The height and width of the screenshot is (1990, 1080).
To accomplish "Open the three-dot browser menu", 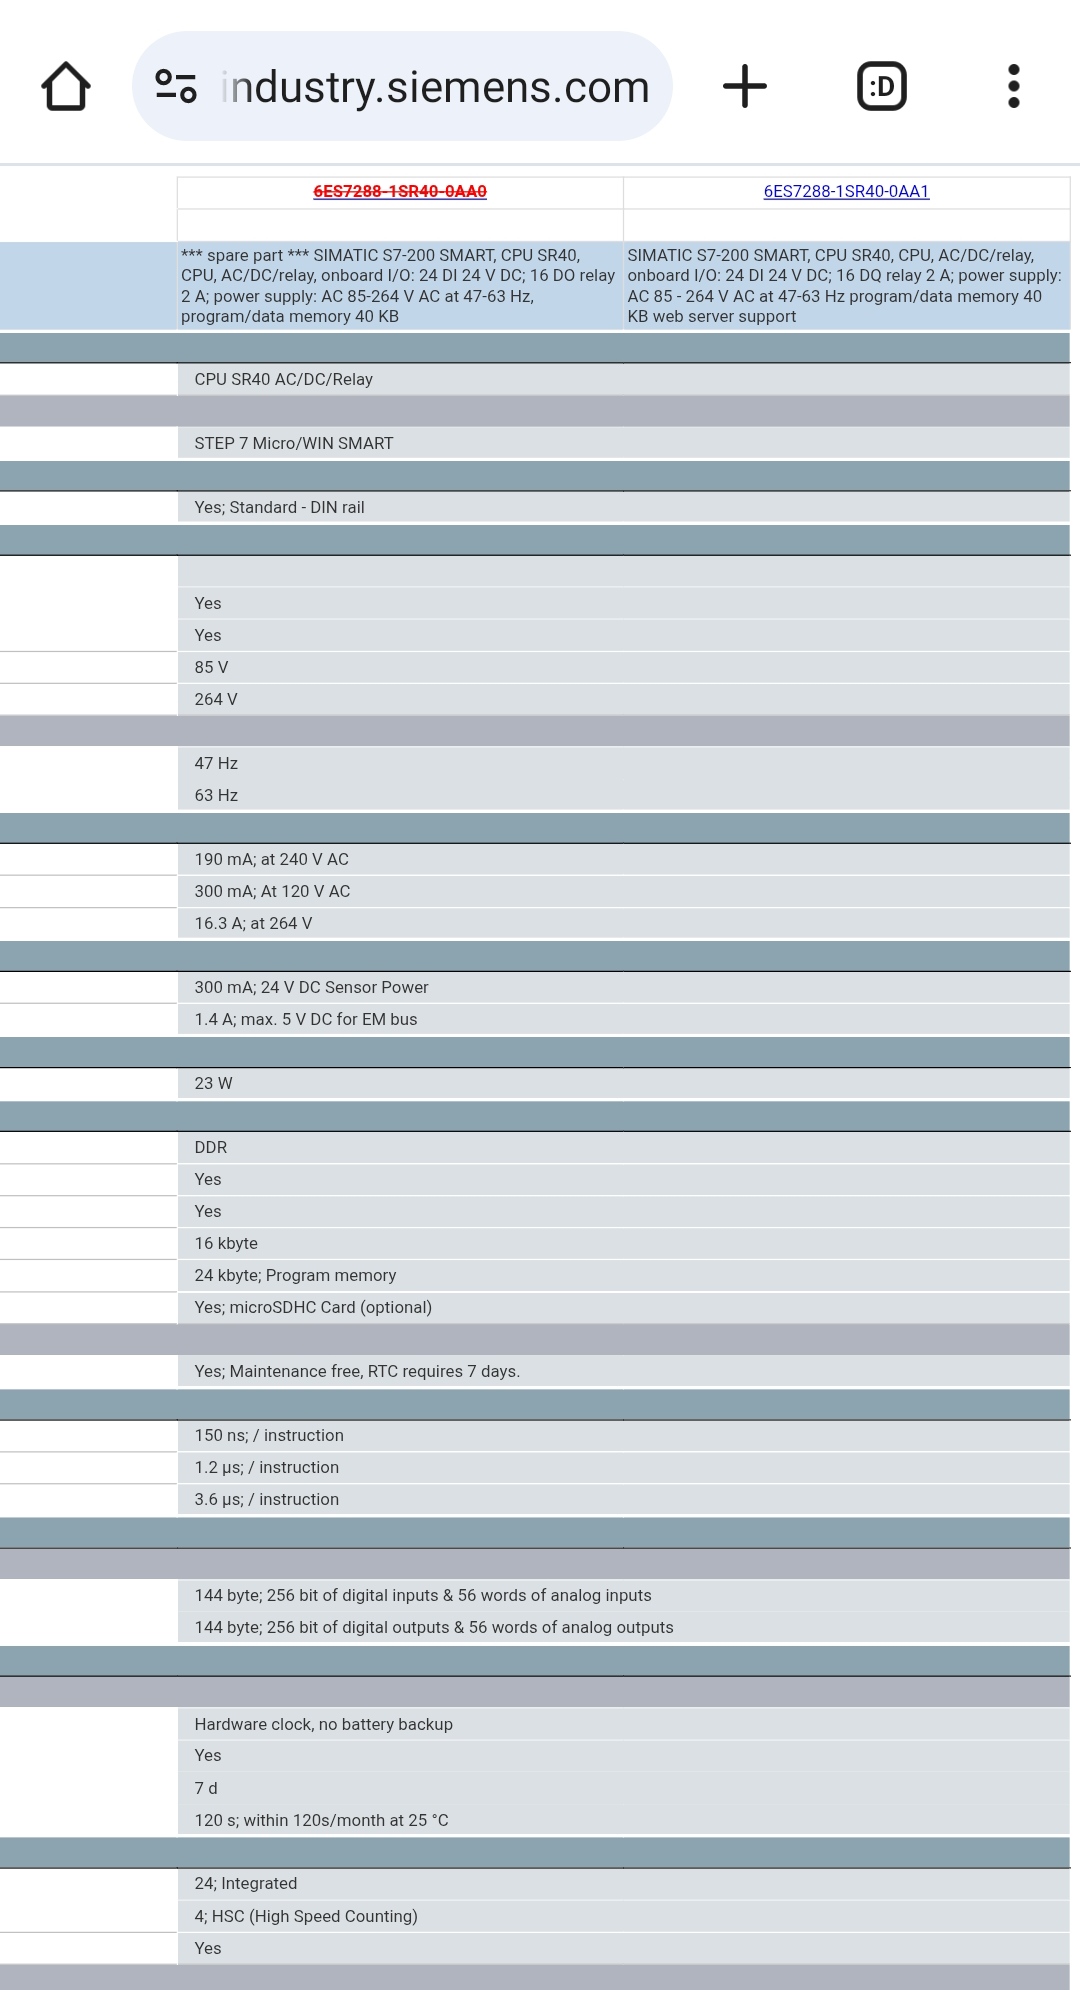I will 1014,86.
